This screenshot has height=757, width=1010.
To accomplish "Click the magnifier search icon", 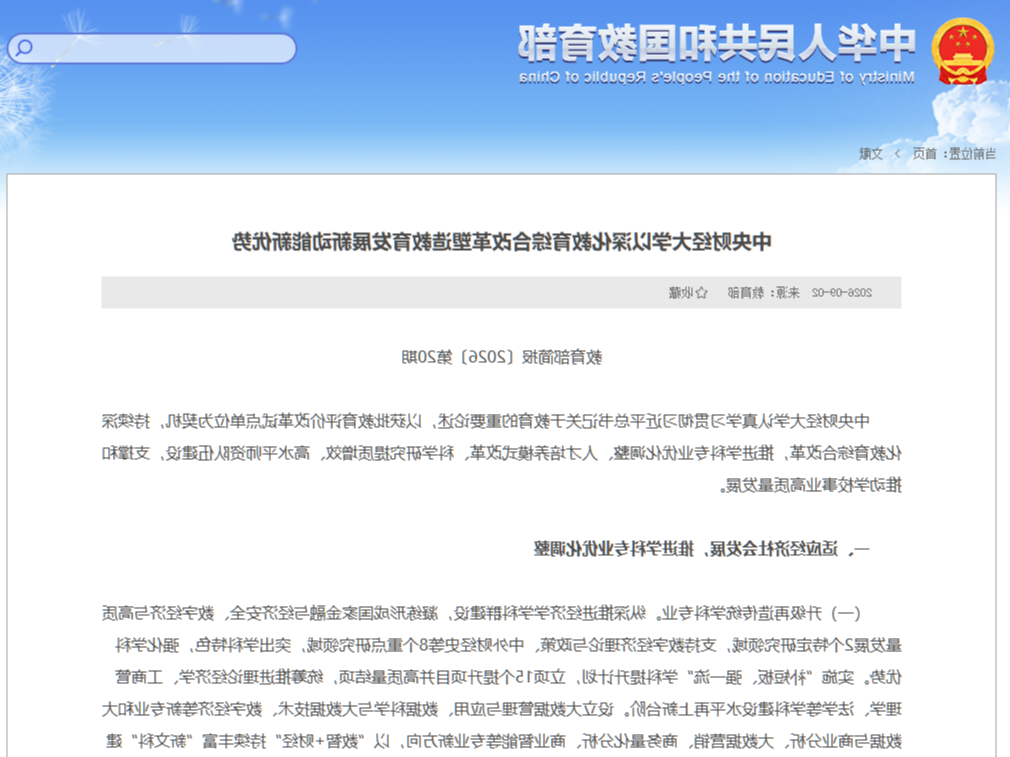I will 24,48.
